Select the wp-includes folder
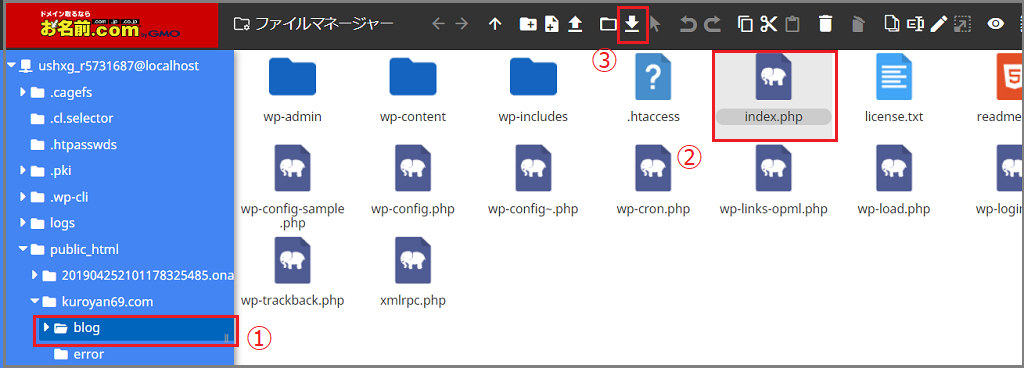The height and width of the screenshot is (368, 1024). 533,90
